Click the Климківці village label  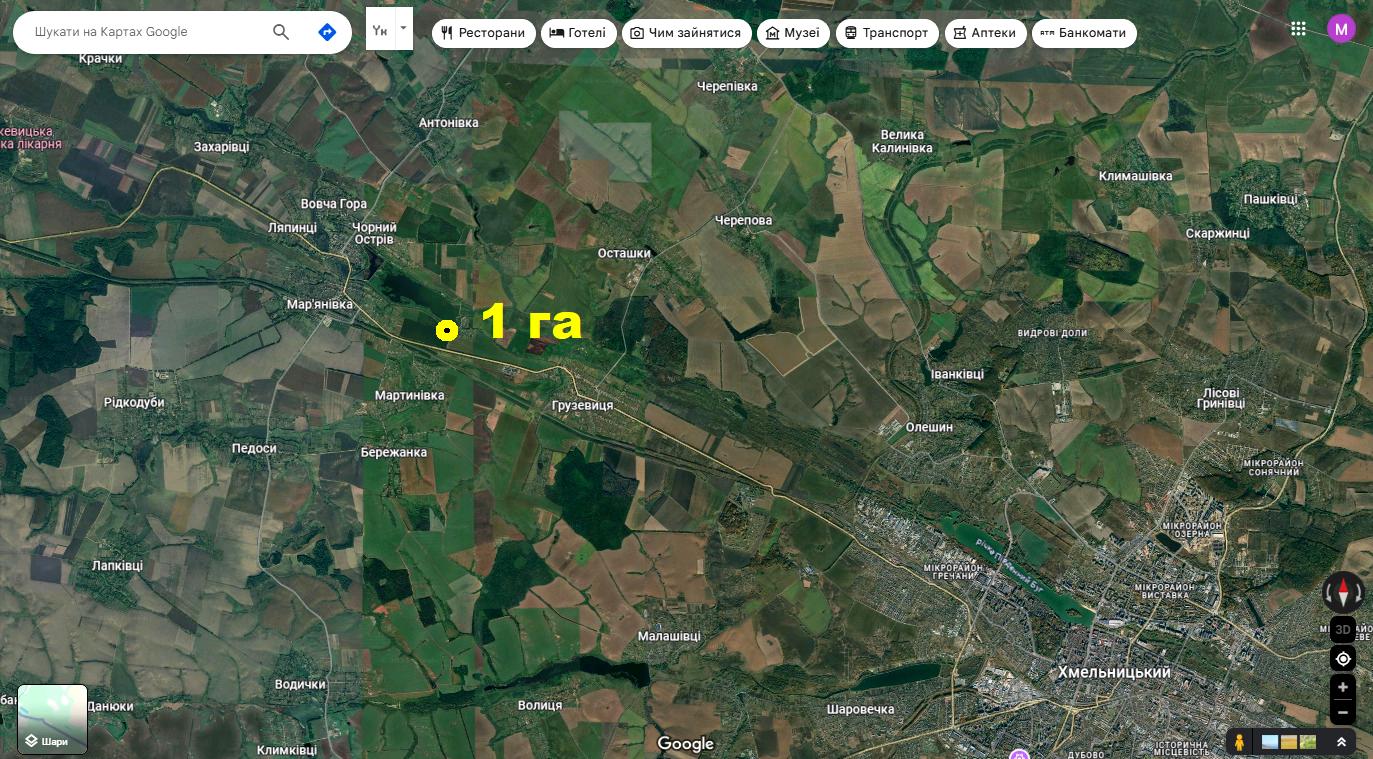[286, 750]
